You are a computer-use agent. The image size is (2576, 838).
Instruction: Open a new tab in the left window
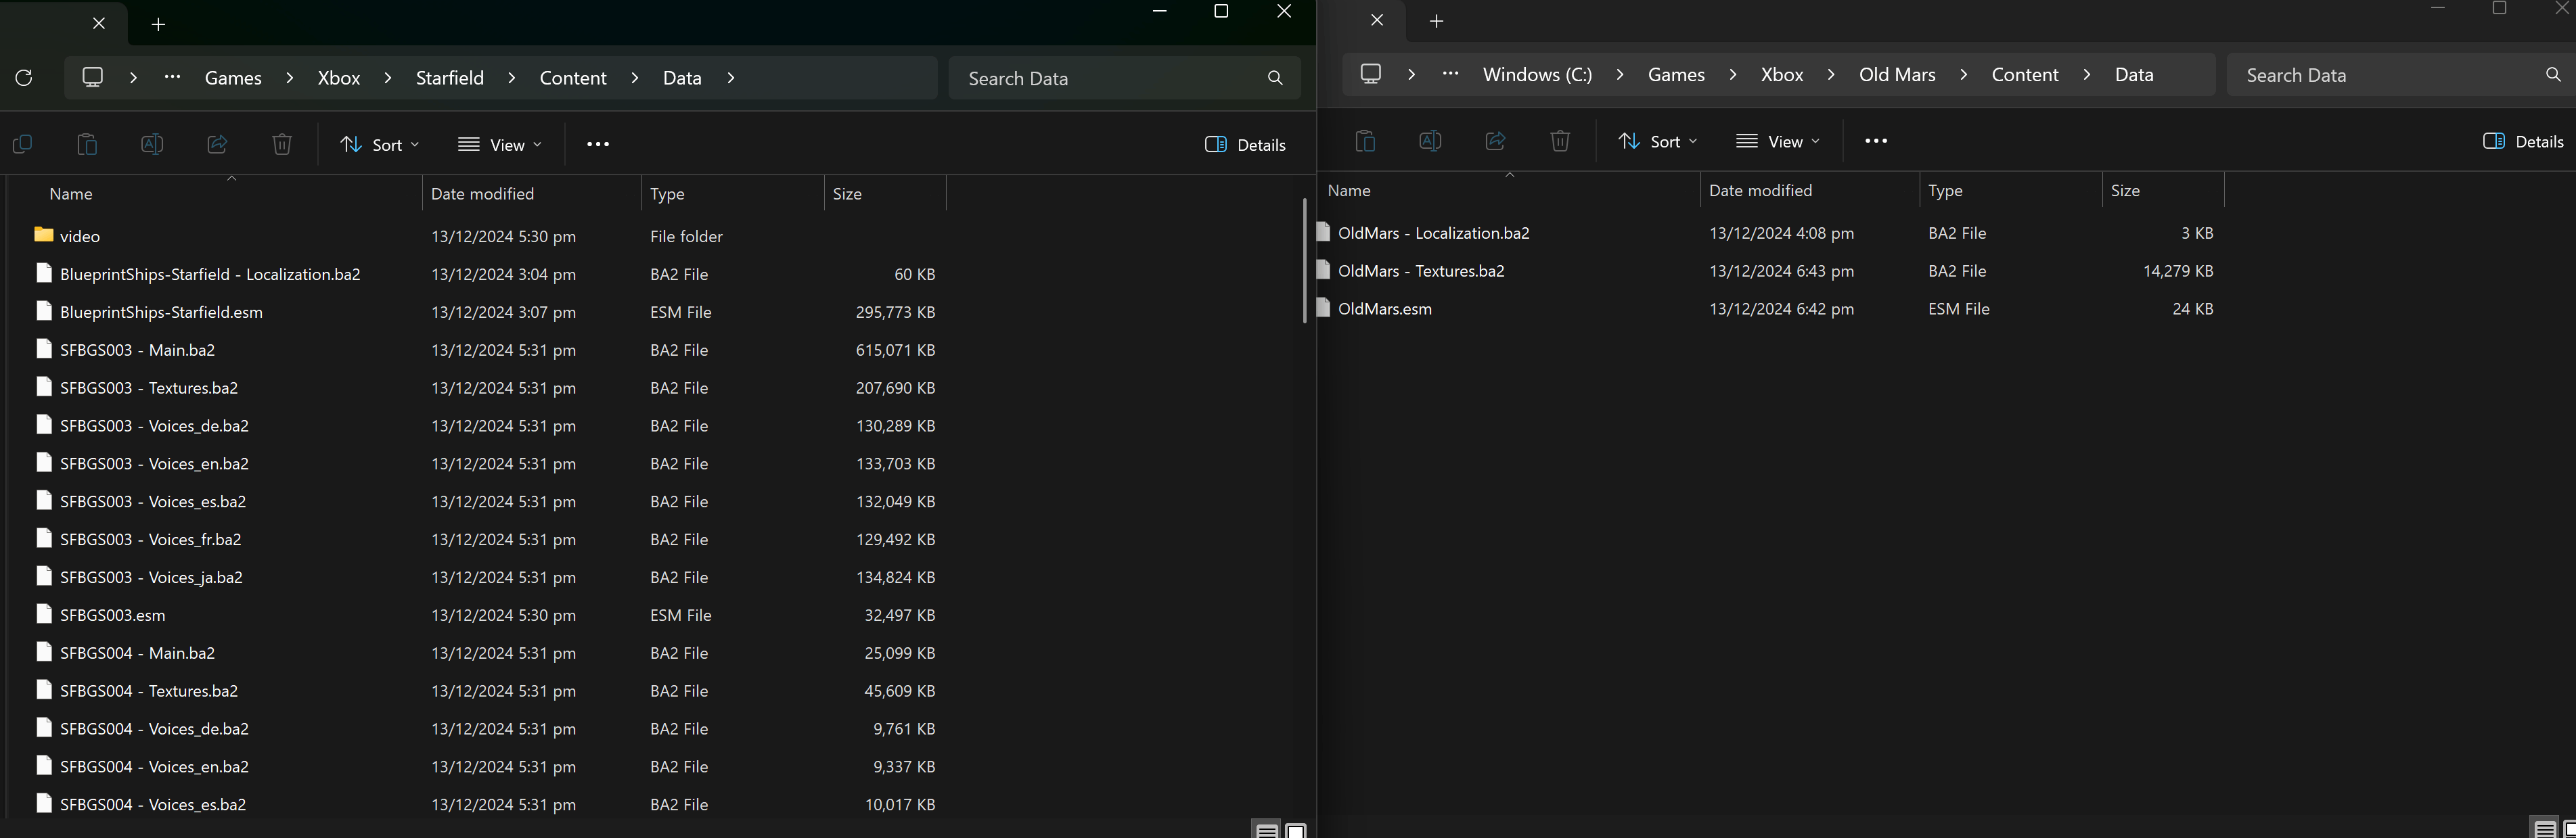pyautogui.click(x=158, y=24)
